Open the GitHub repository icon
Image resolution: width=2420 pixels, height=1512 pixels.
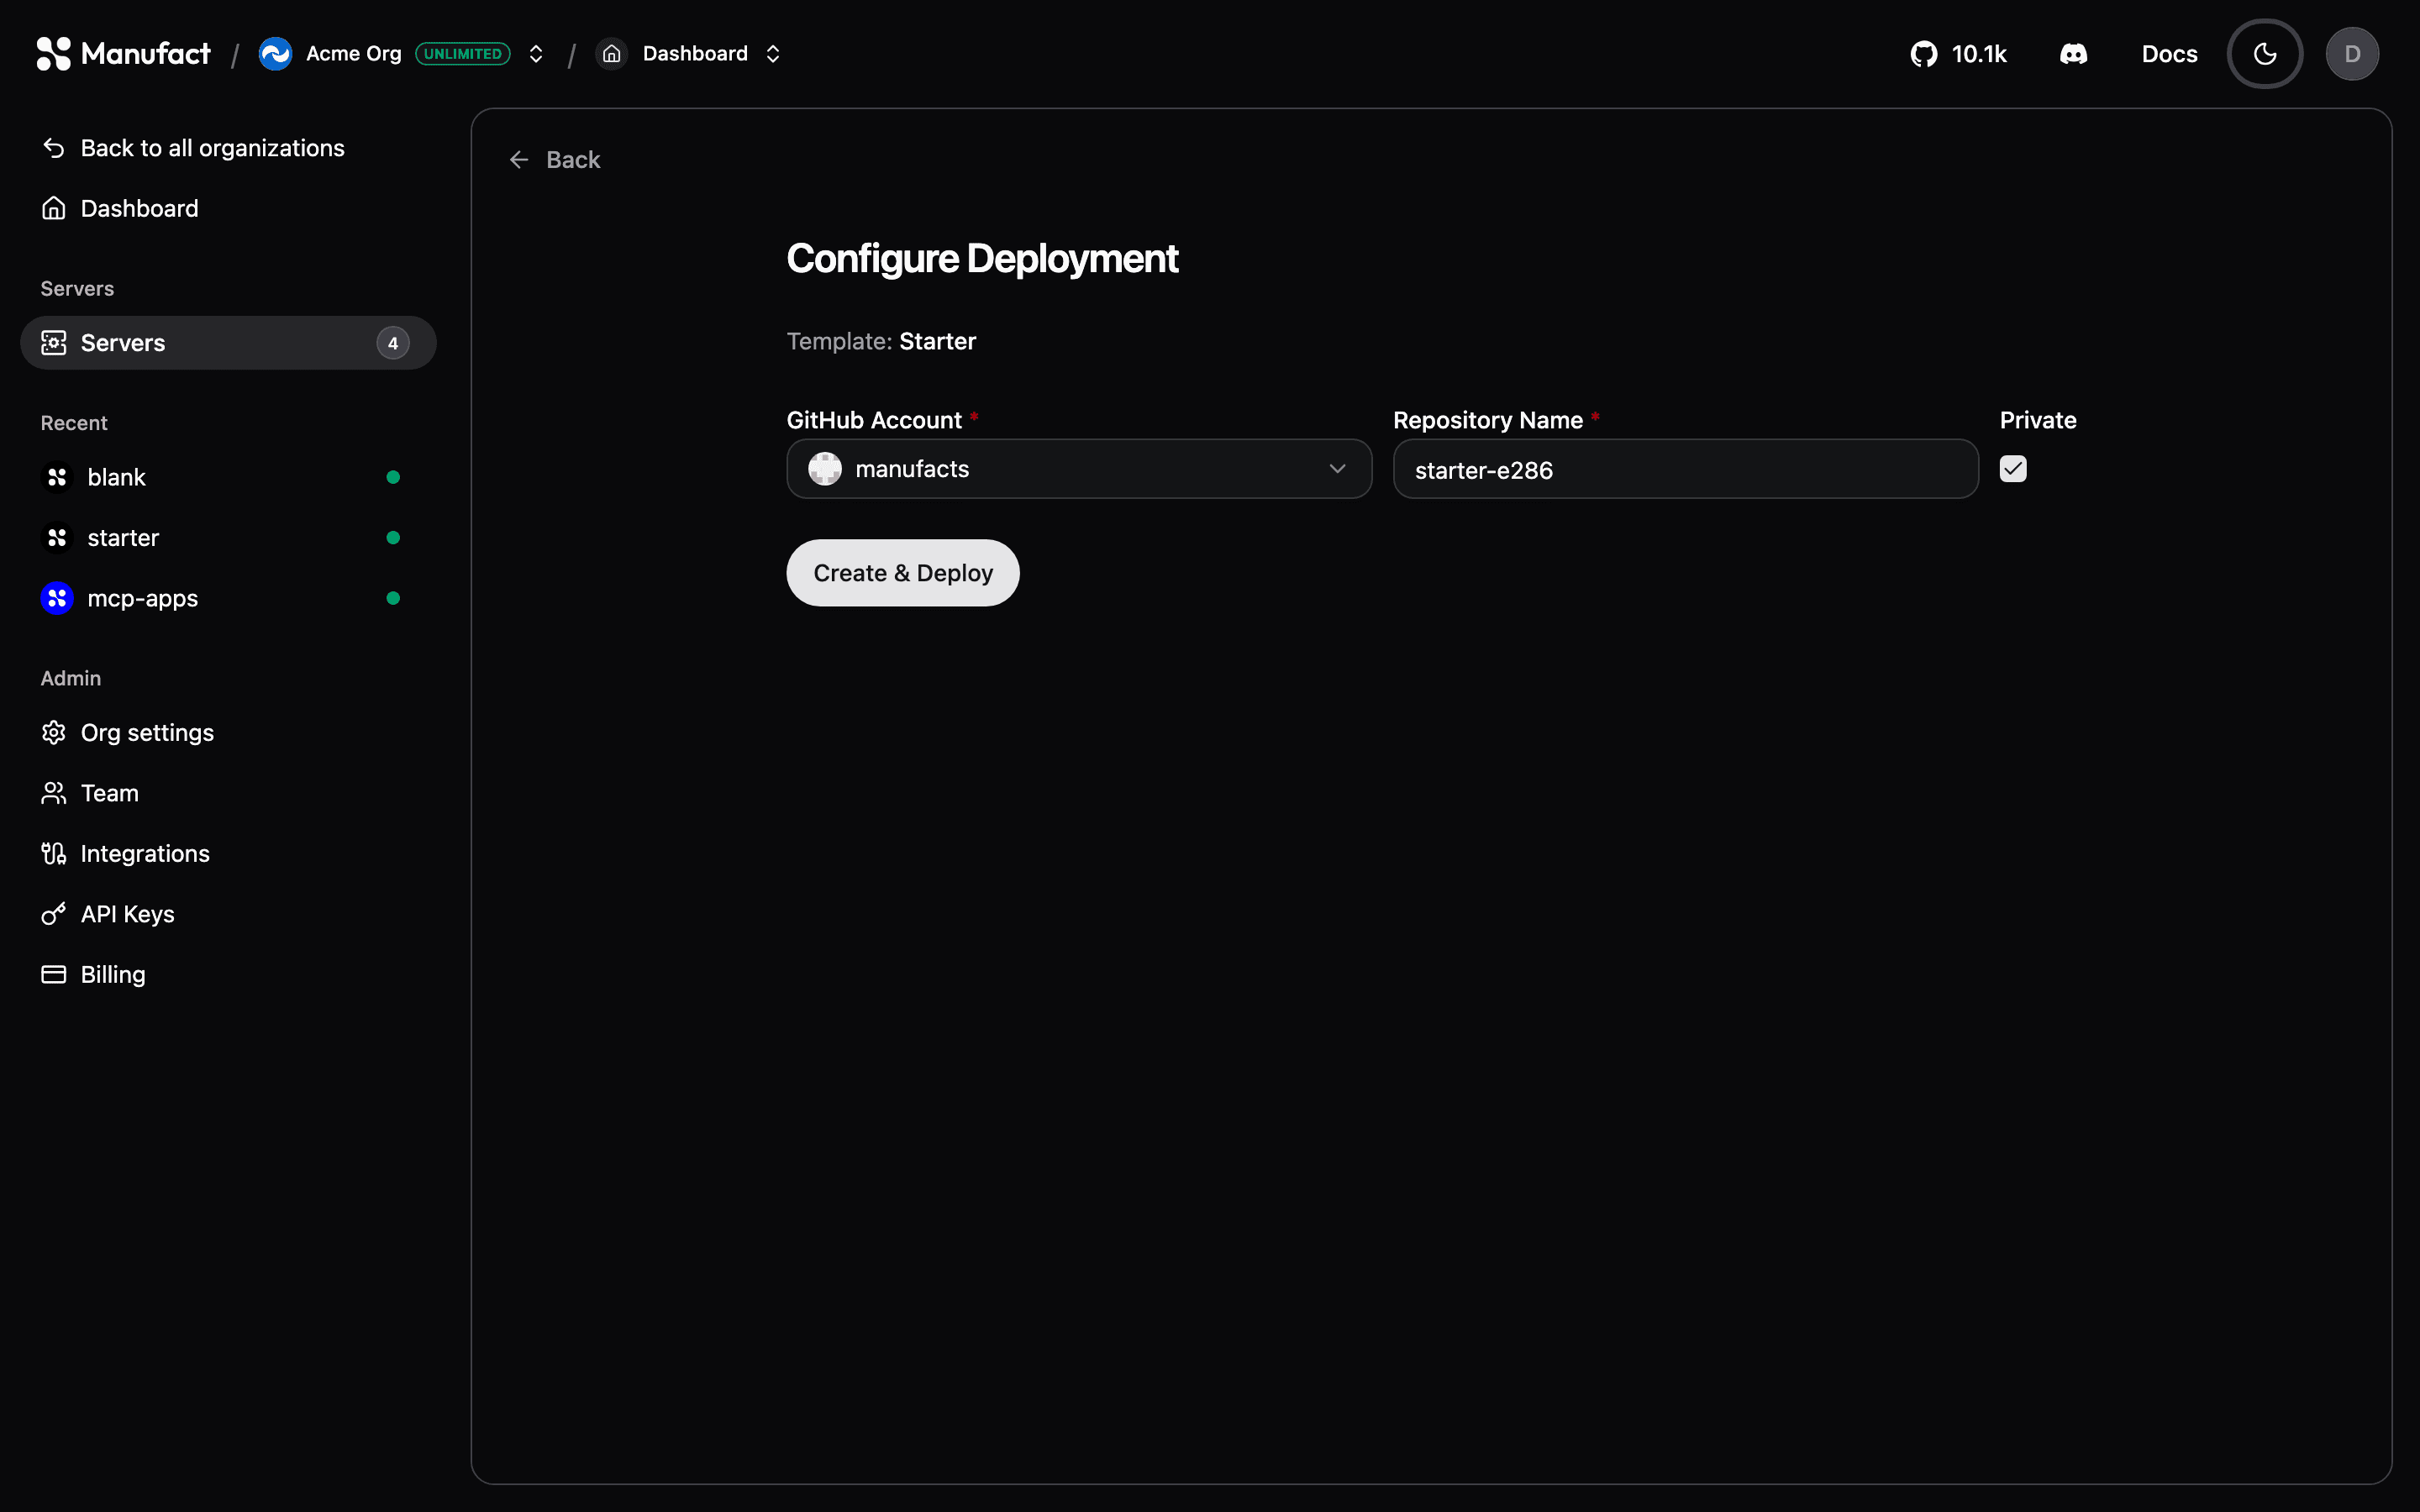tap(1924, 54)
